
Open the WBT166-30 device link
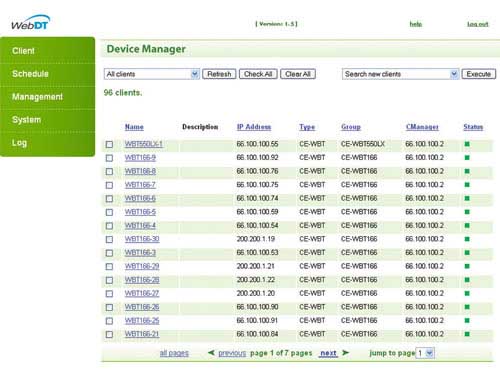(142, 239)
